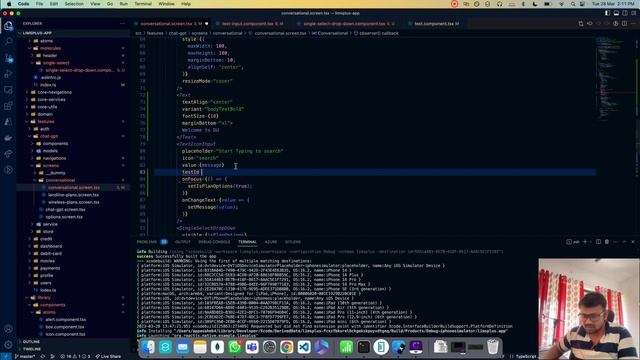Switch to OUTPUT panel tab
The height and width of the screenshot is (360, 640).
point(182,242)
